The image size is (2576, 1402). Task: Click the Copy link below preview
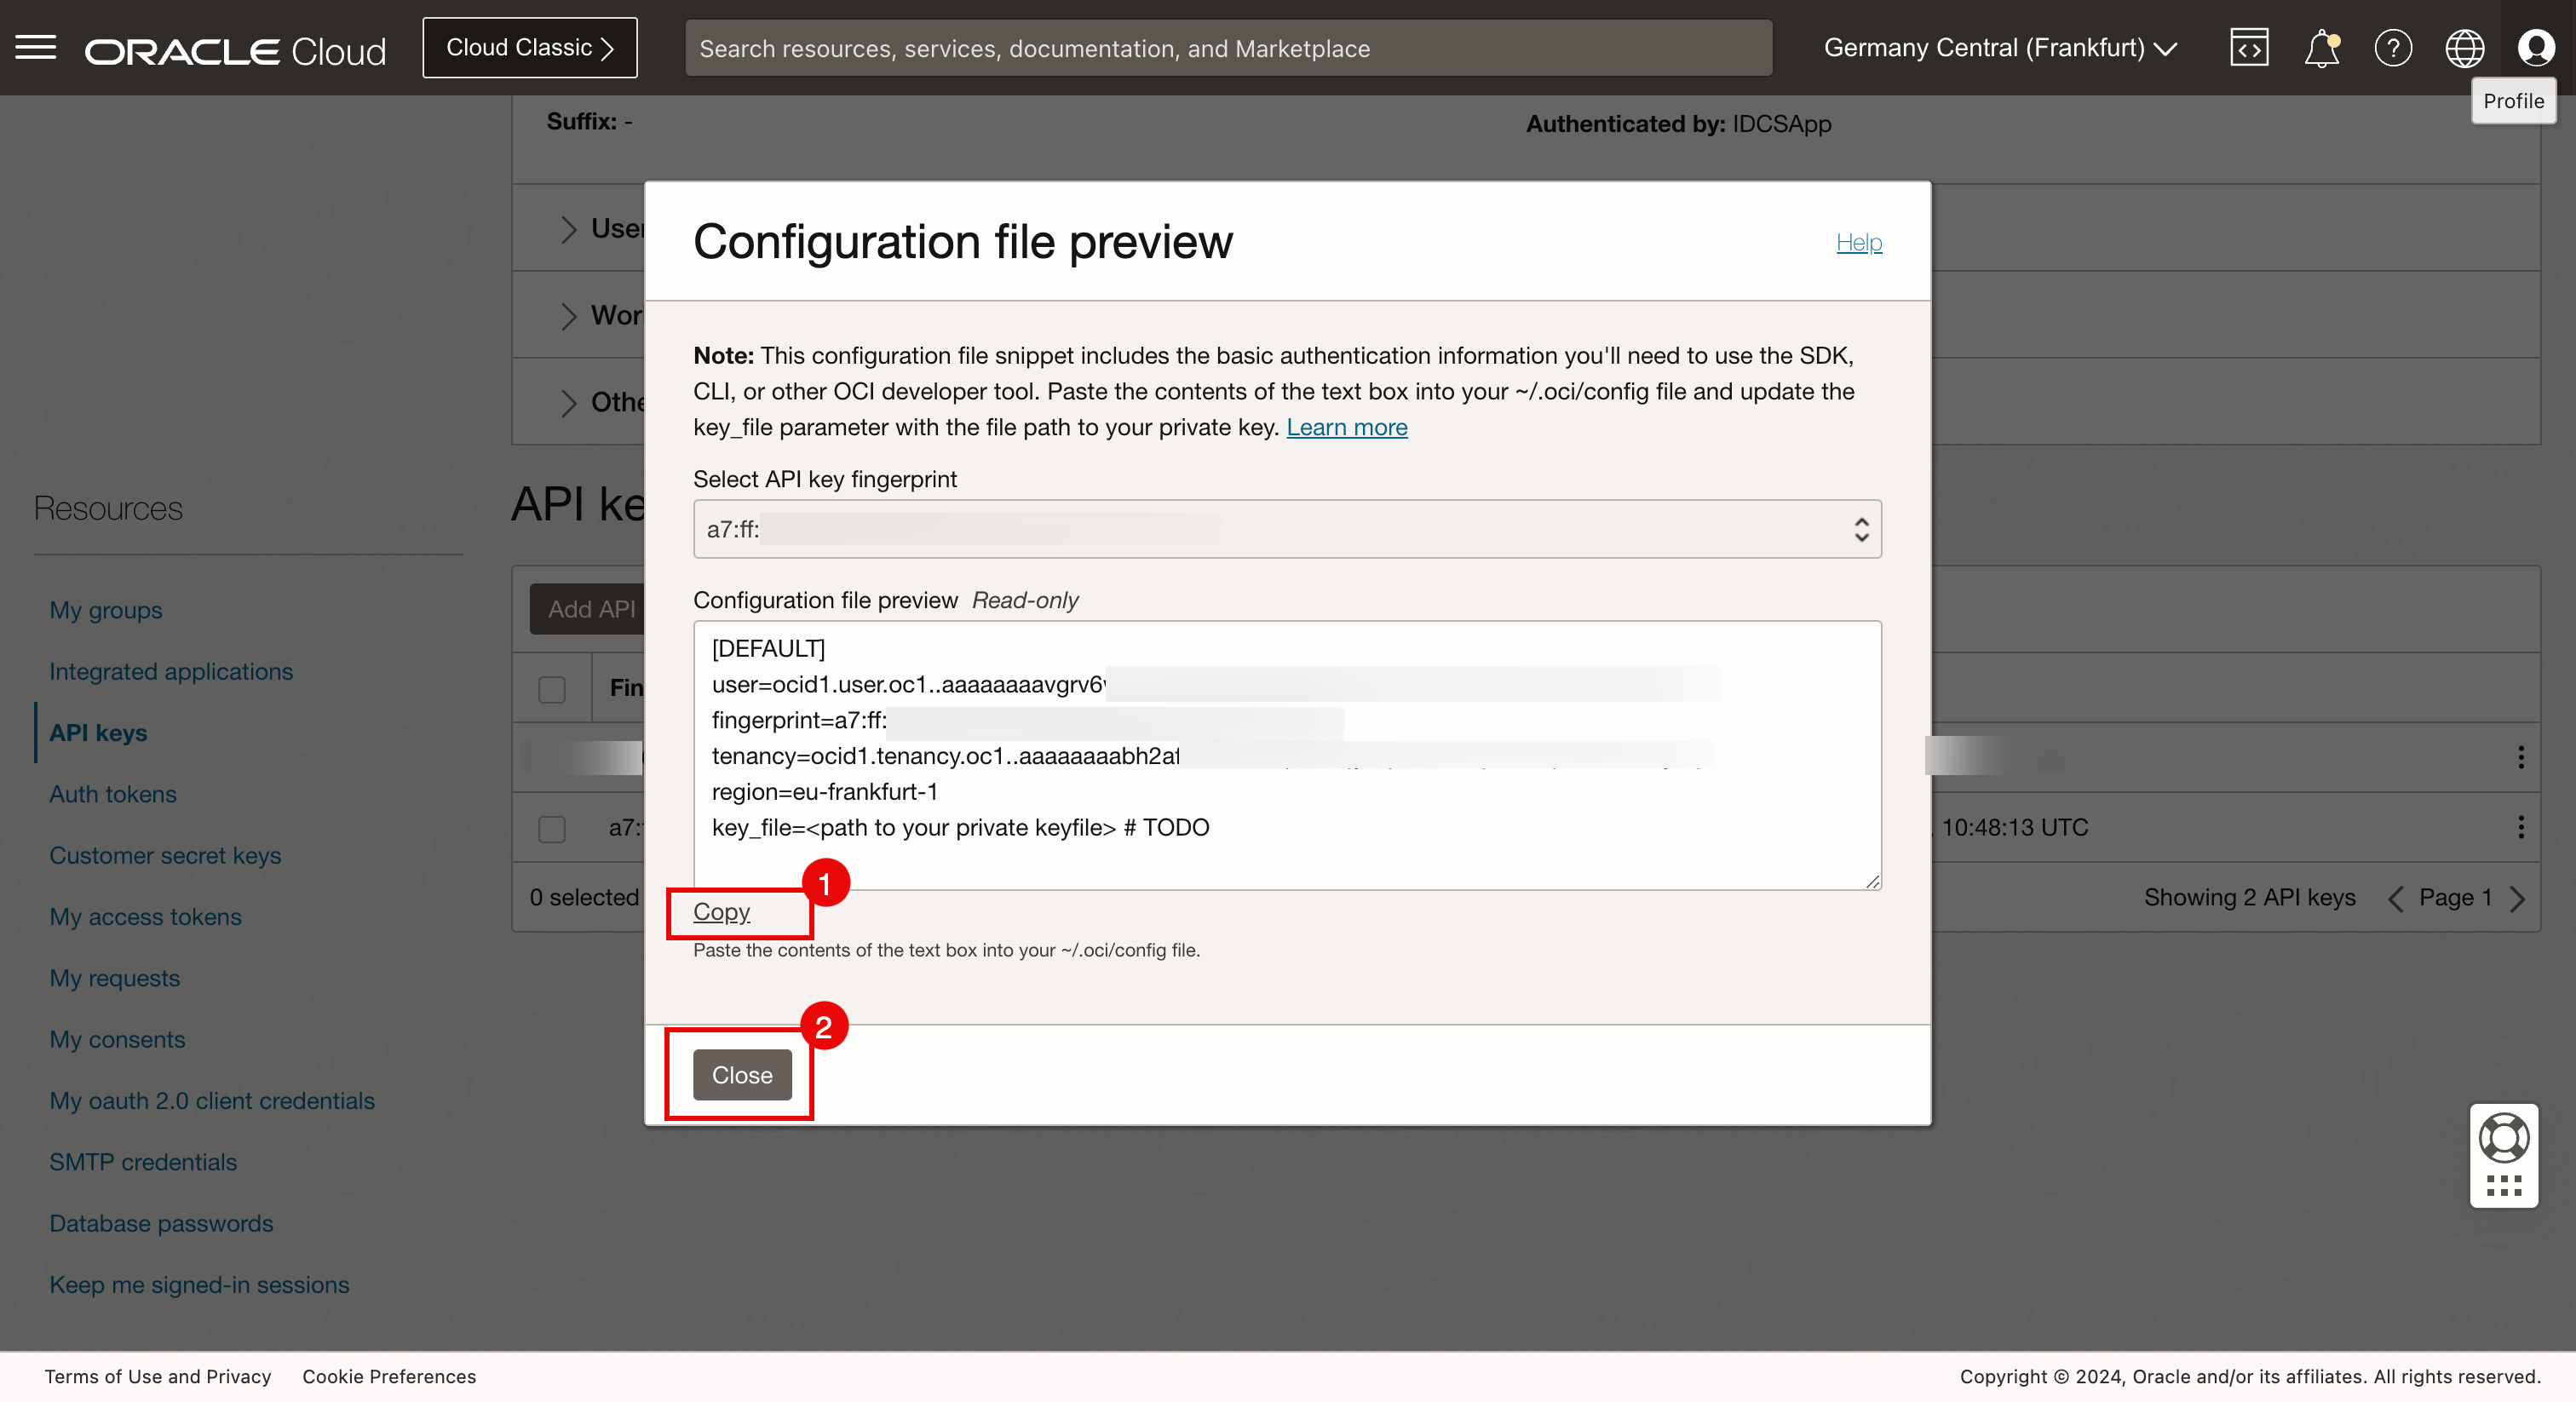coord(721,912)
